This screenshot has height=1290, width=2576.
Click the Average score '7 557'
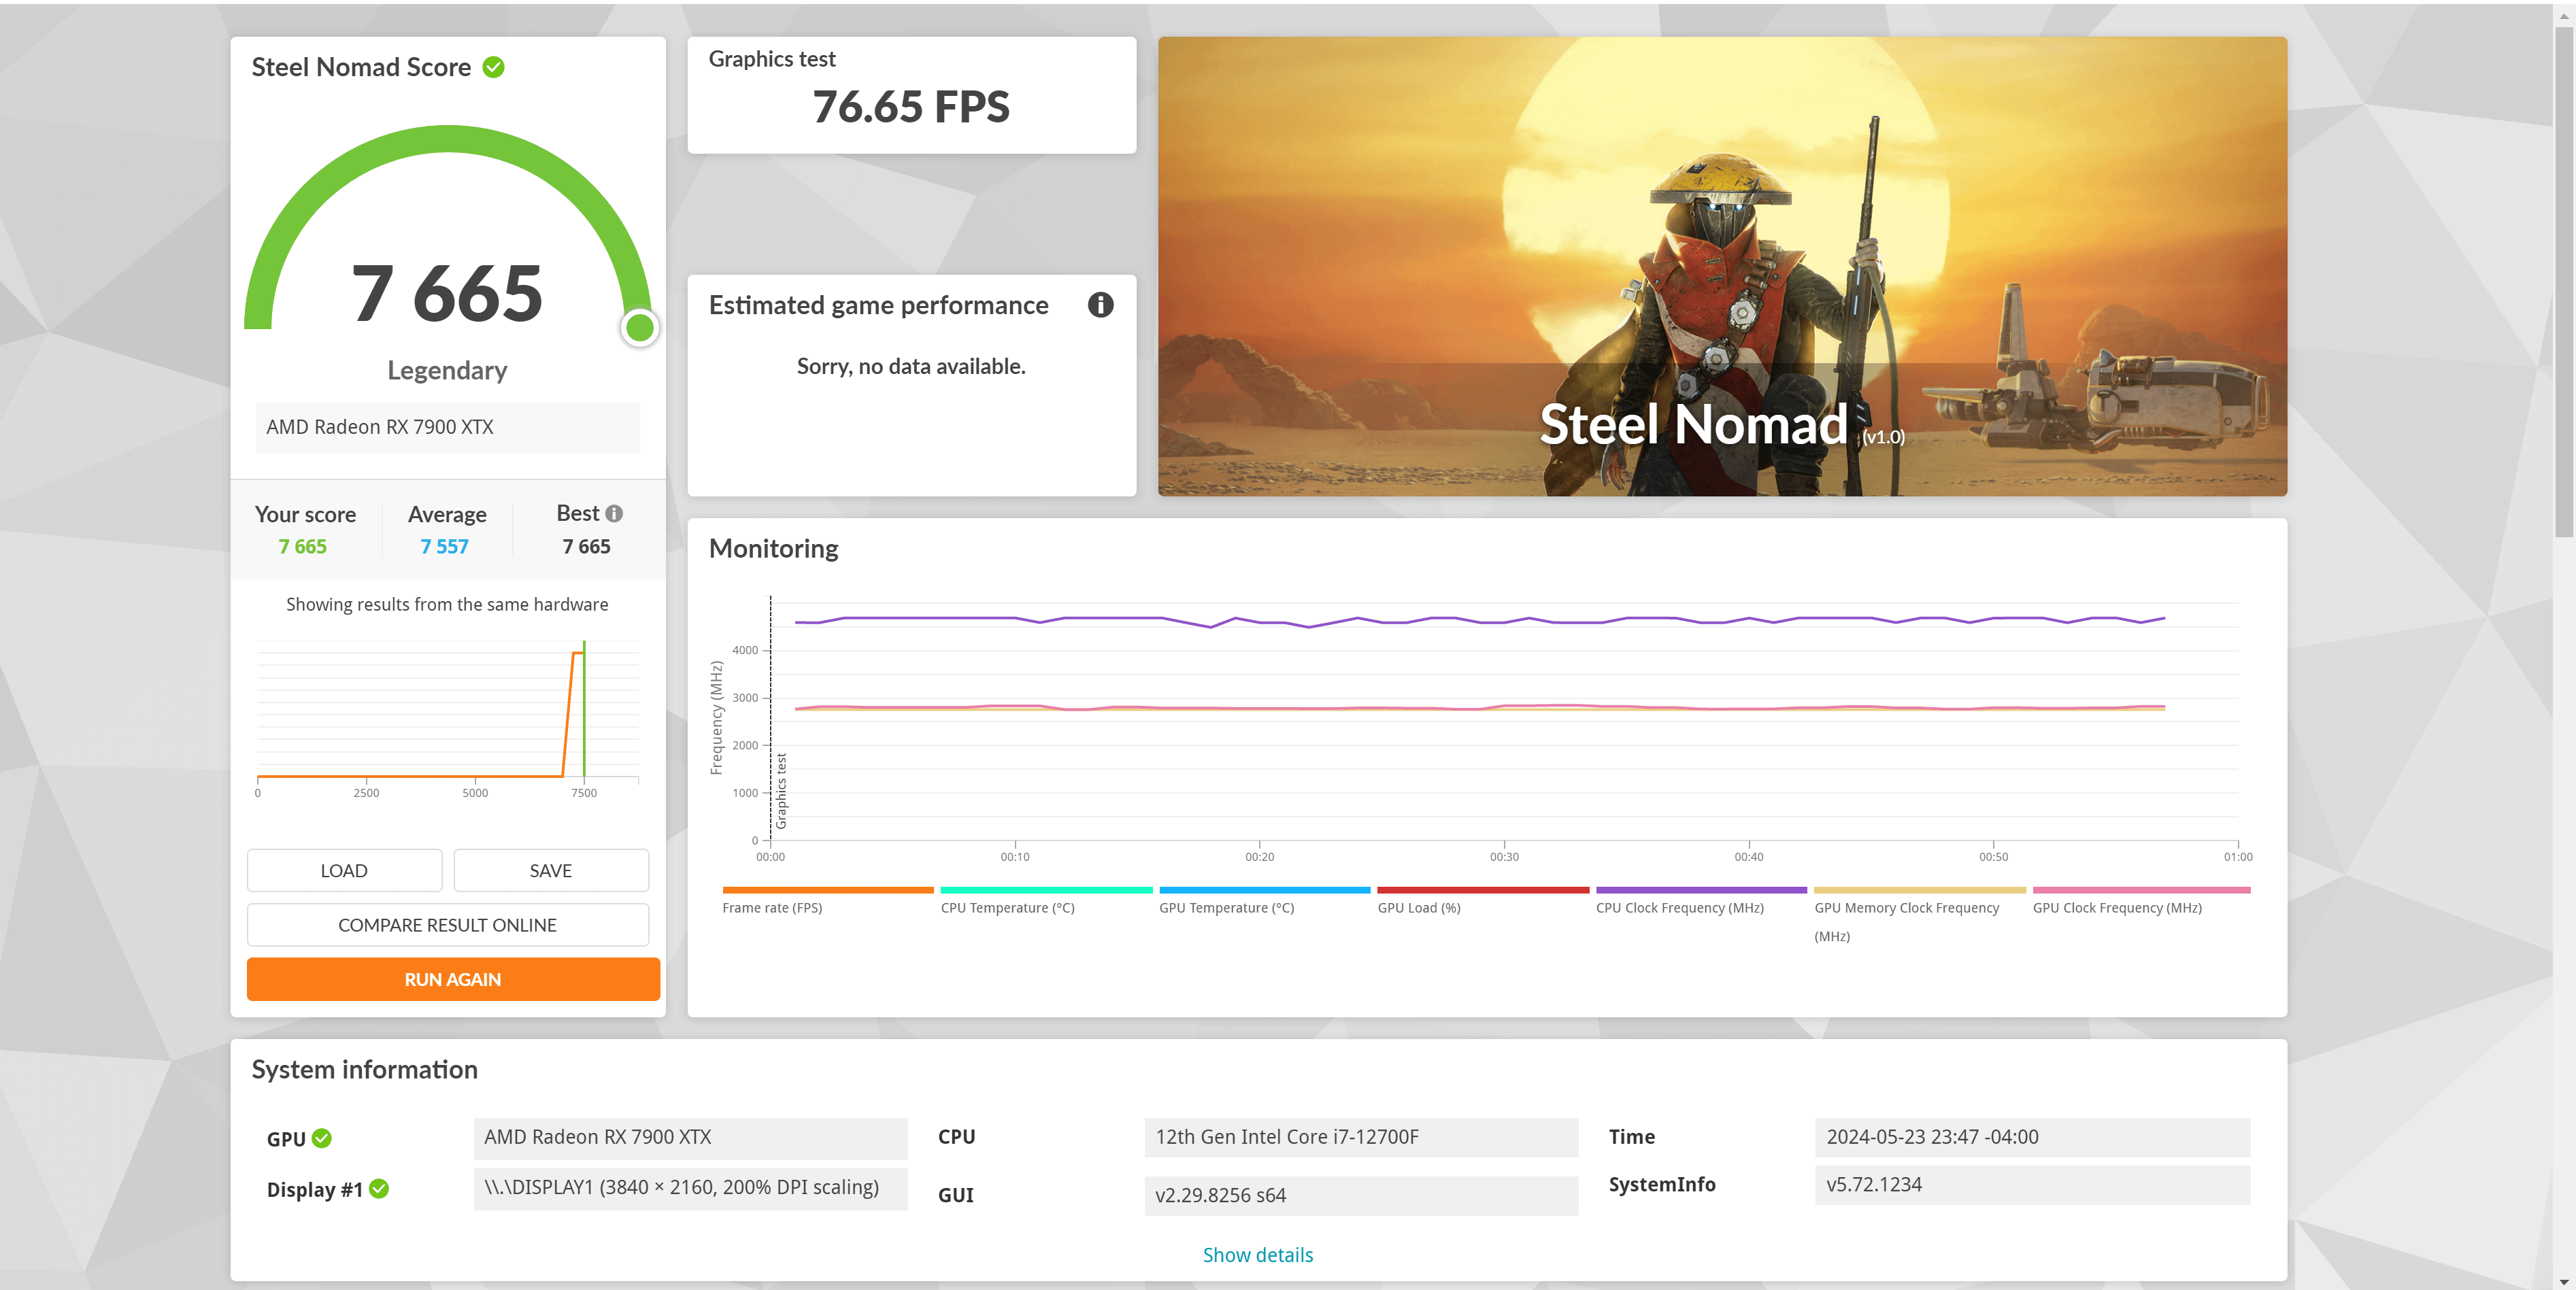(x=444, y=547)
